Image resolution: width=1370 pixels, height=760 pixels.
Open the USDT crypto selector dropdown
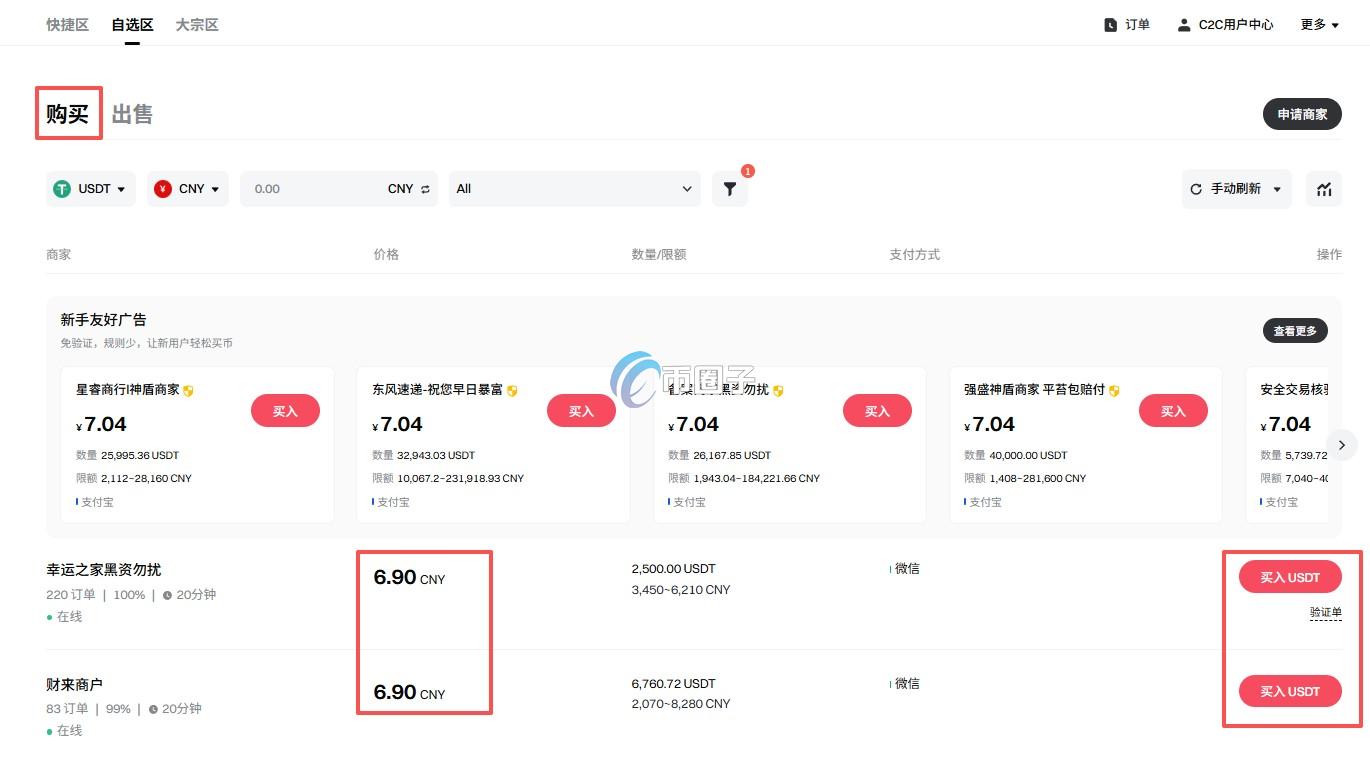click(x=90, y=188)
